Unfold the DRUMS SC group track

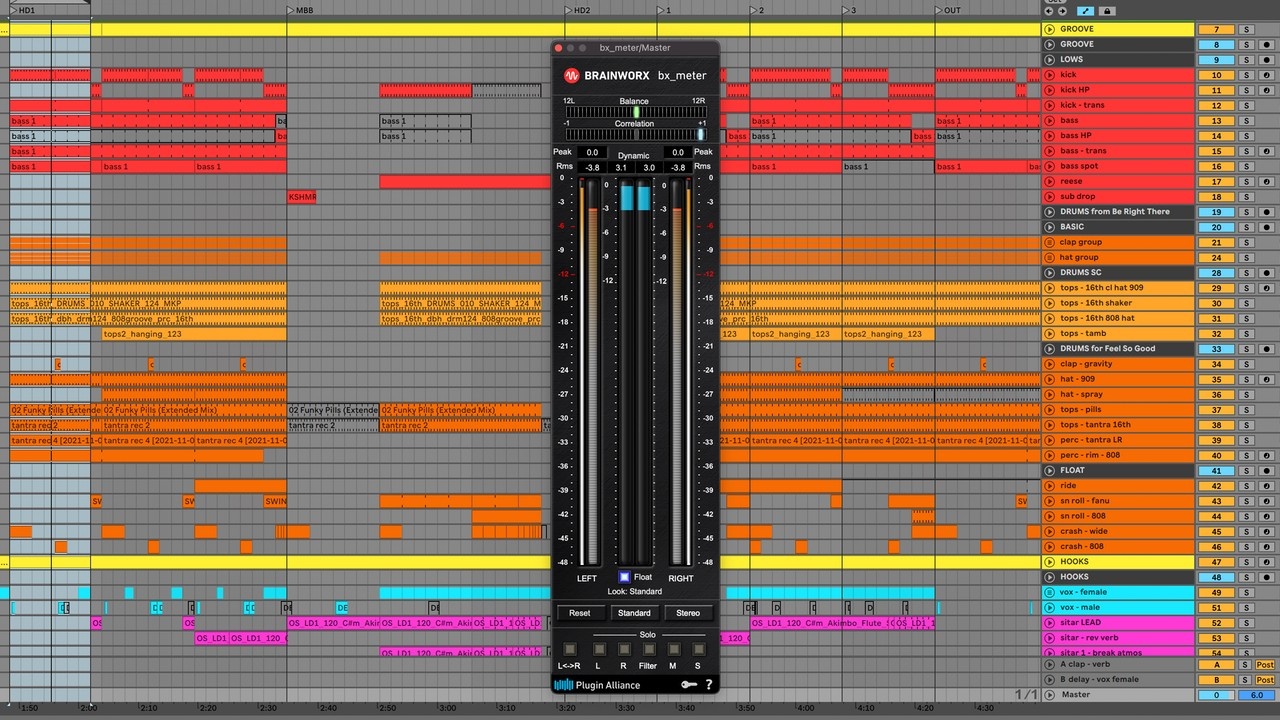[1049, 272]
